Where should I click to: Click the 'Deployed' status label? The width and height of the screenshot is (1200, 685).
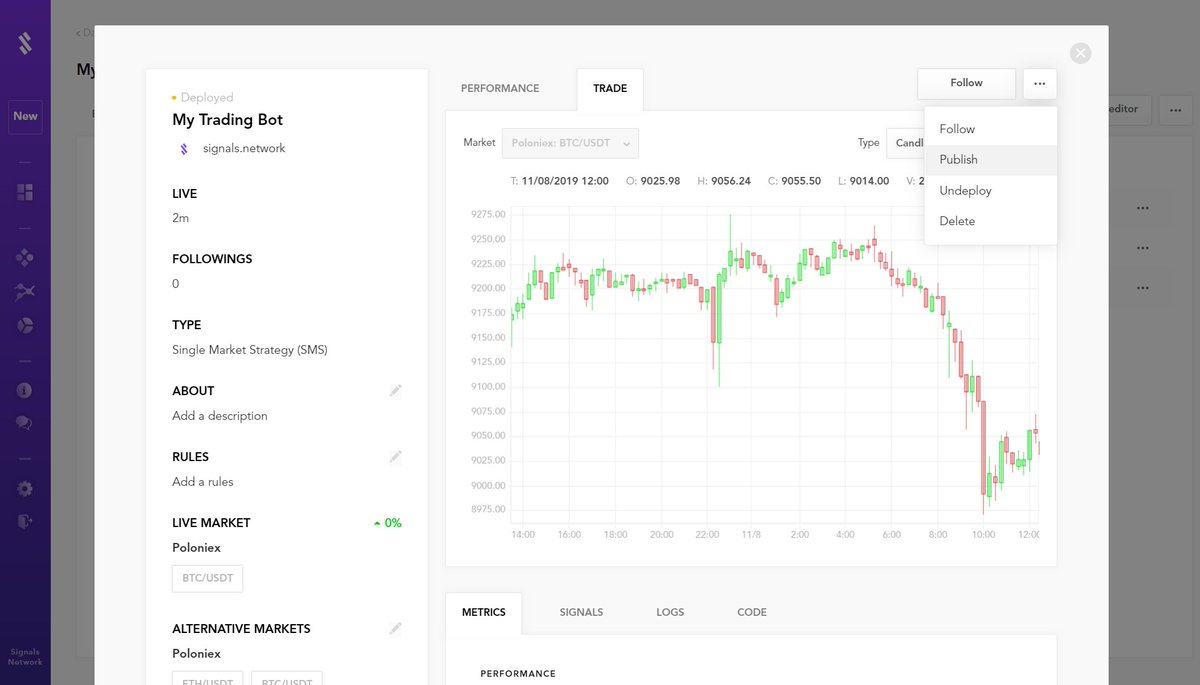click(207, 97)
